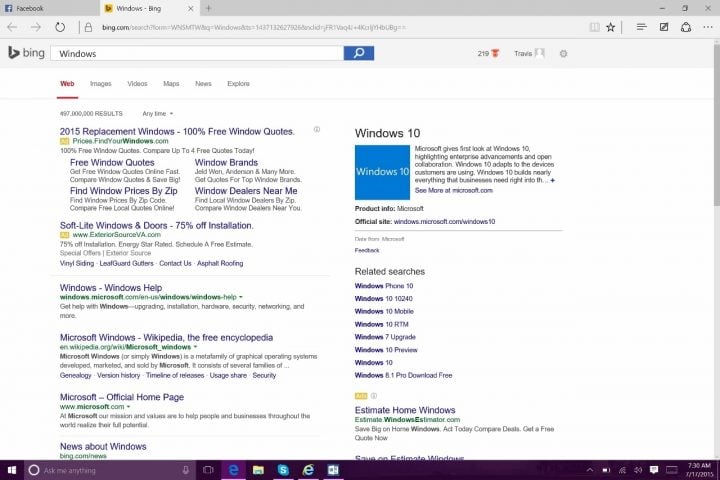Open See More at microsoft.com link
The height and width of the screenshot is (480, 720).
pos(454,190)
